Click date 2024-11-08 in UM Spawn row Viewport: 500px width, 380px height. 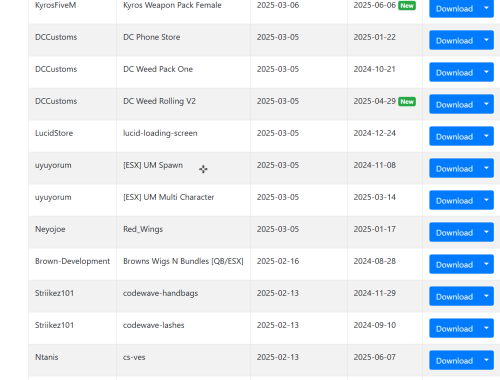[375, 165]
